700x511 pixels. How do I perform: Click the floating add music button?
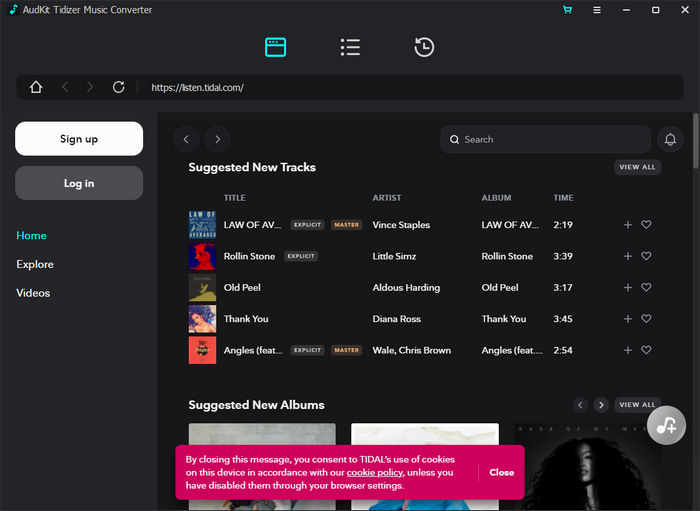667,425
